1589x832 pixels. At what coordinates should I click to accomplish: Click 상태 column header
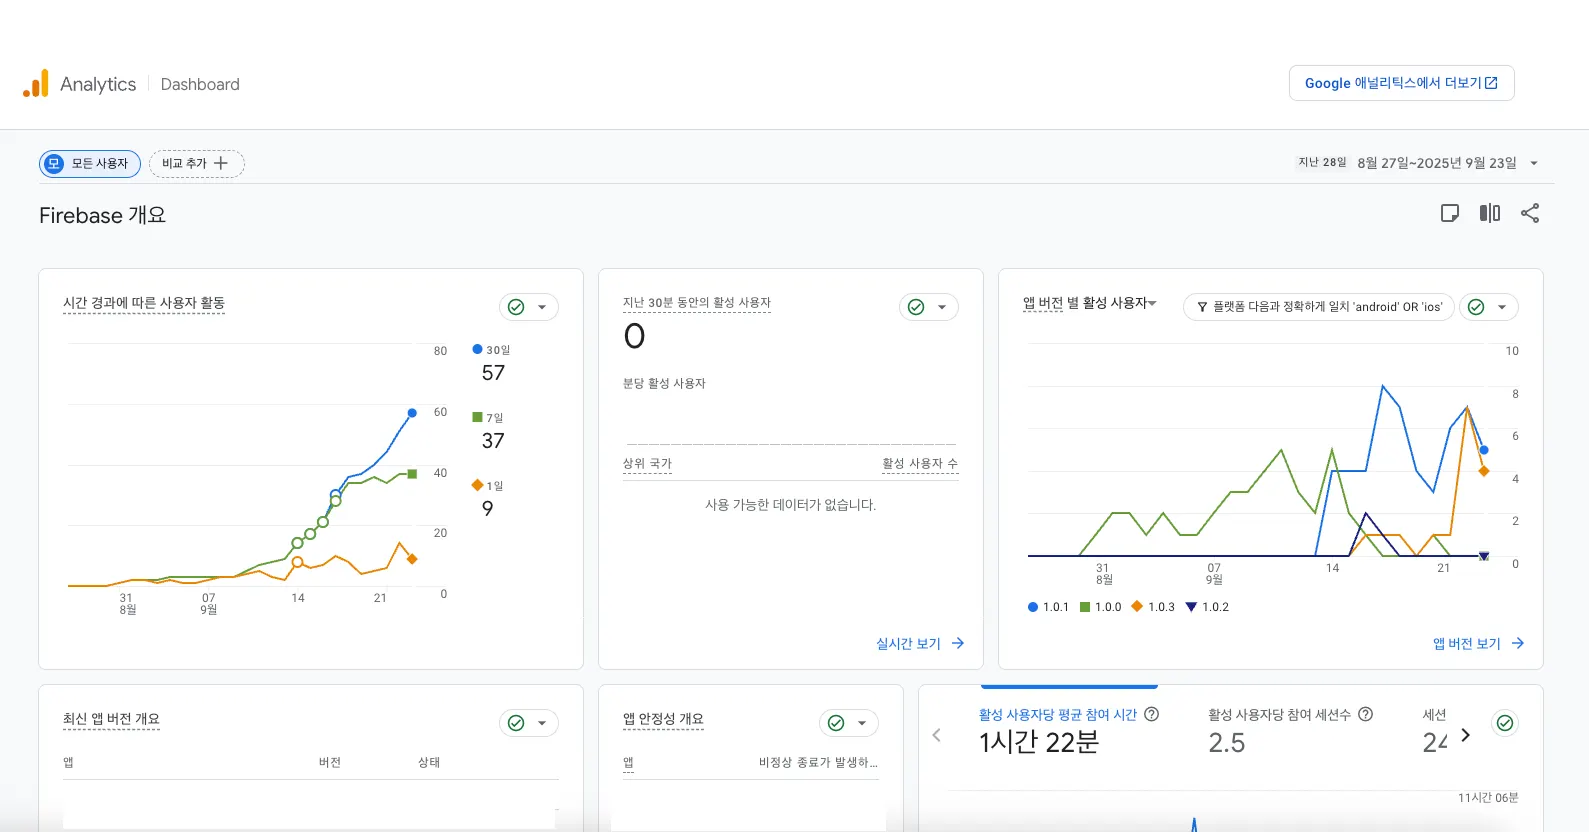tap(429, 762)
